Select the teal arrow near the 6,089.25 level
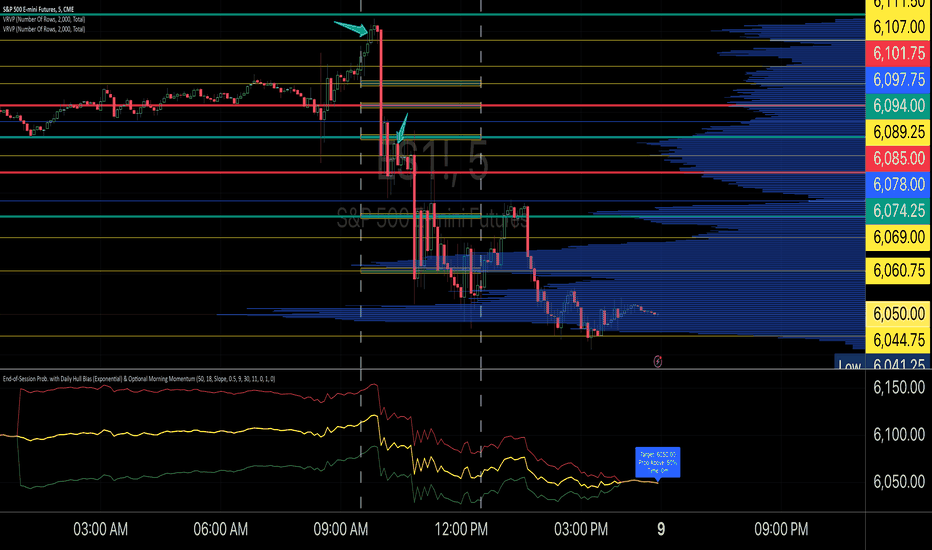The image size is (932, 550). [x=402, y=128]
